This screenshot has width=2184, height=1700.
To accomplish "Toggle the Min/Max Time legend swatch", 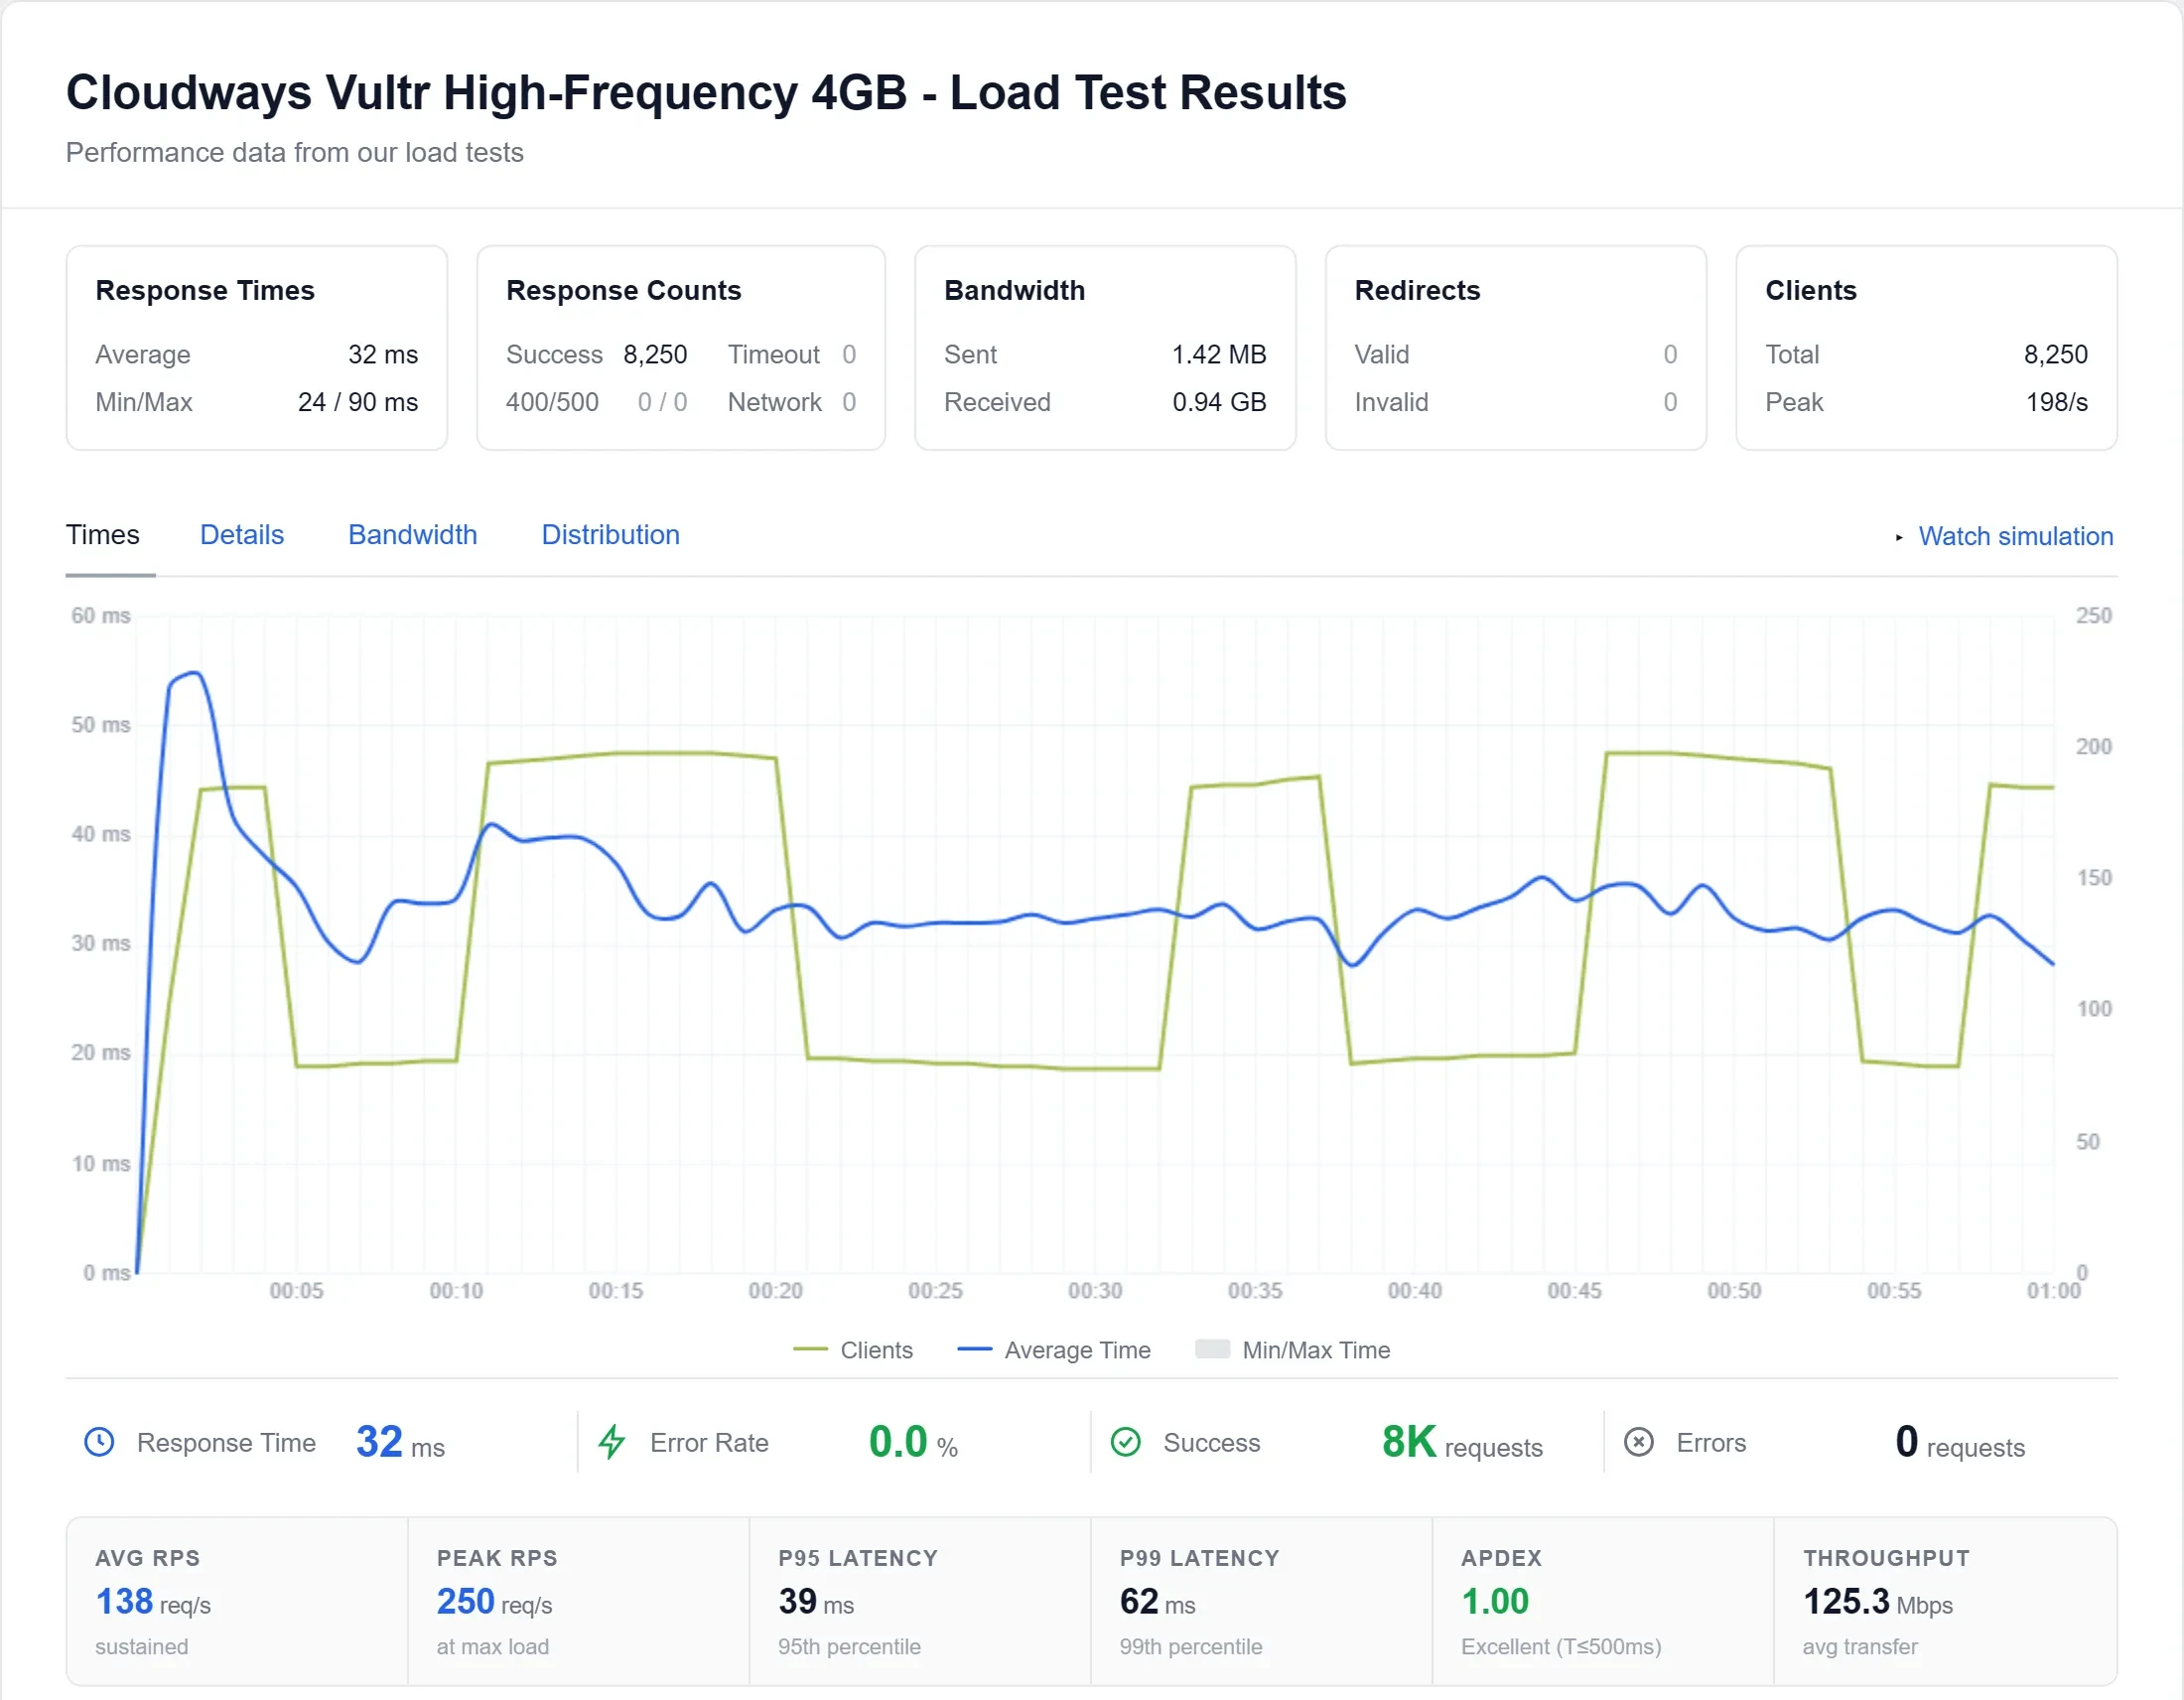I will 1212,1350.
